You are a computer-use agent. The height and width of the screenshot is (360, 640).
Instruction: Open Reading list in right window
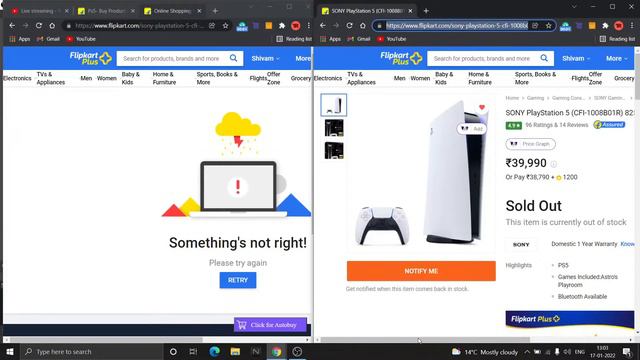[617, 39]
